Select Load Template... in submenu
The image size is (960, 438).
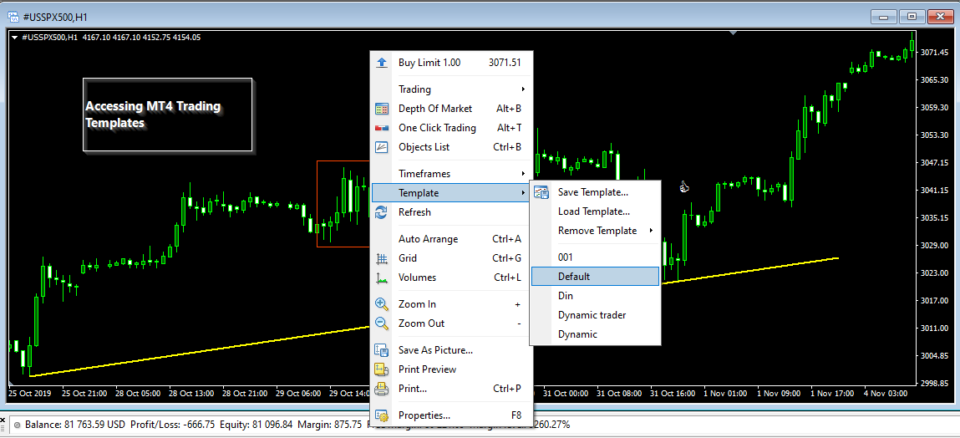pyautogui.click(x=595, y=212)
